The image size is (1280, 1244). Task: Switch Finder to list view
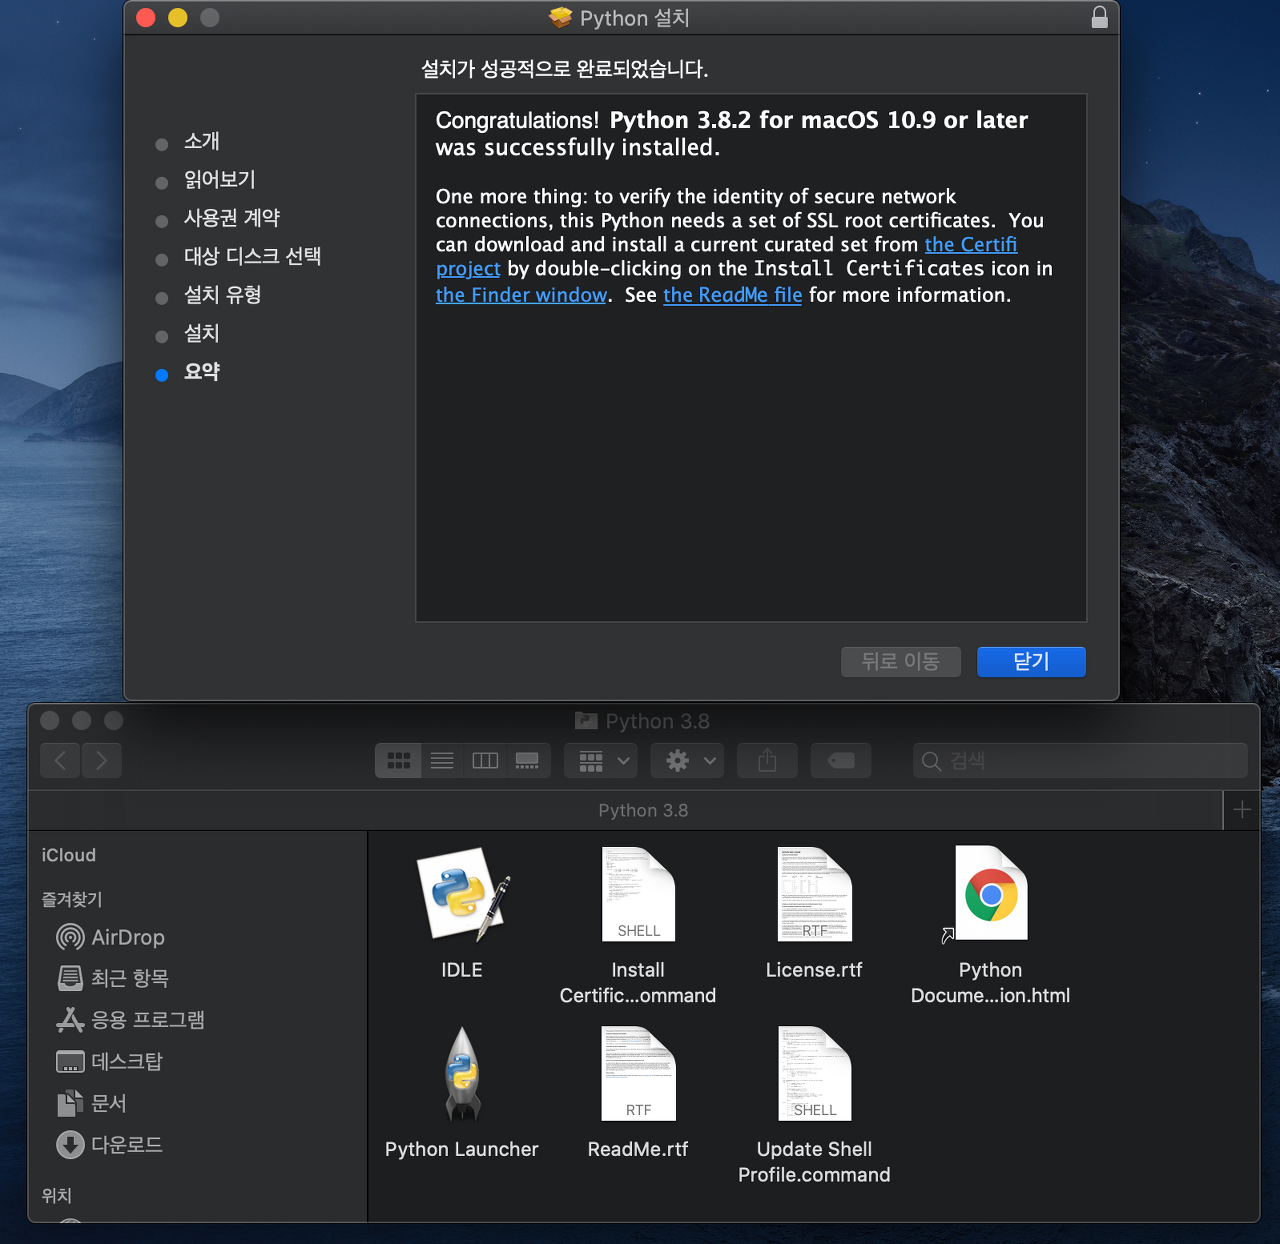442,761
